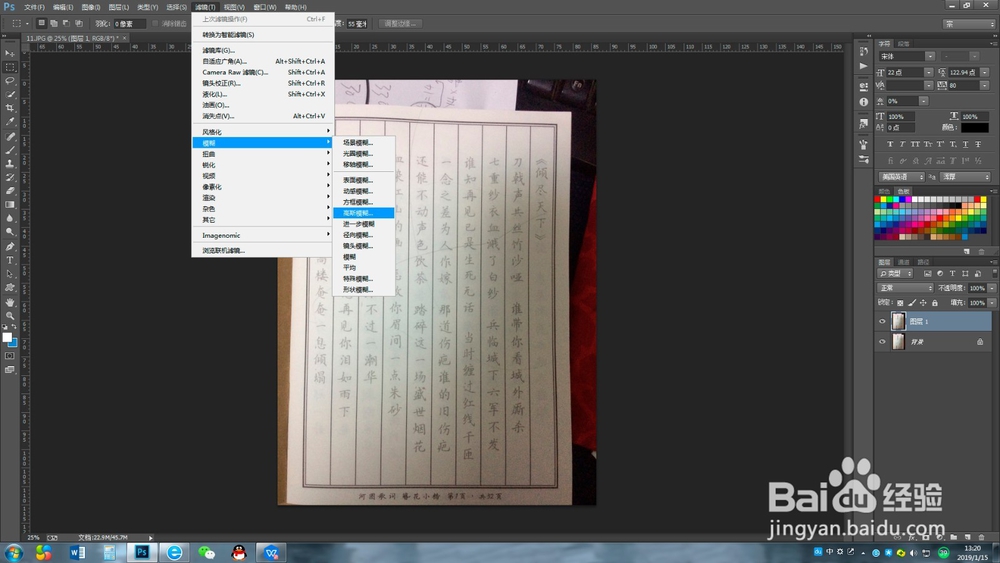Open the anti-aliasing 浑厚 dropdown
This screenshot has width=1000, height=563.
pyautogui.click(x=966, y=177)
